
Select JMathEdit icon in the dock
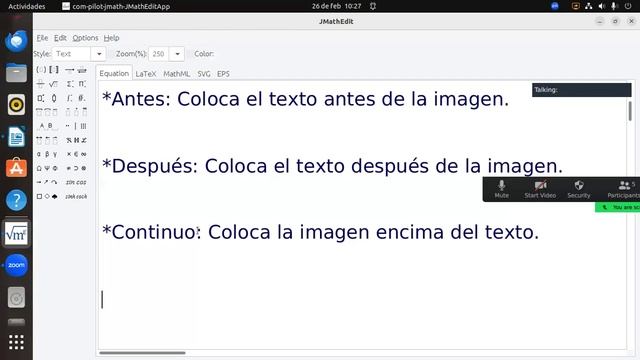coord(16,233)
